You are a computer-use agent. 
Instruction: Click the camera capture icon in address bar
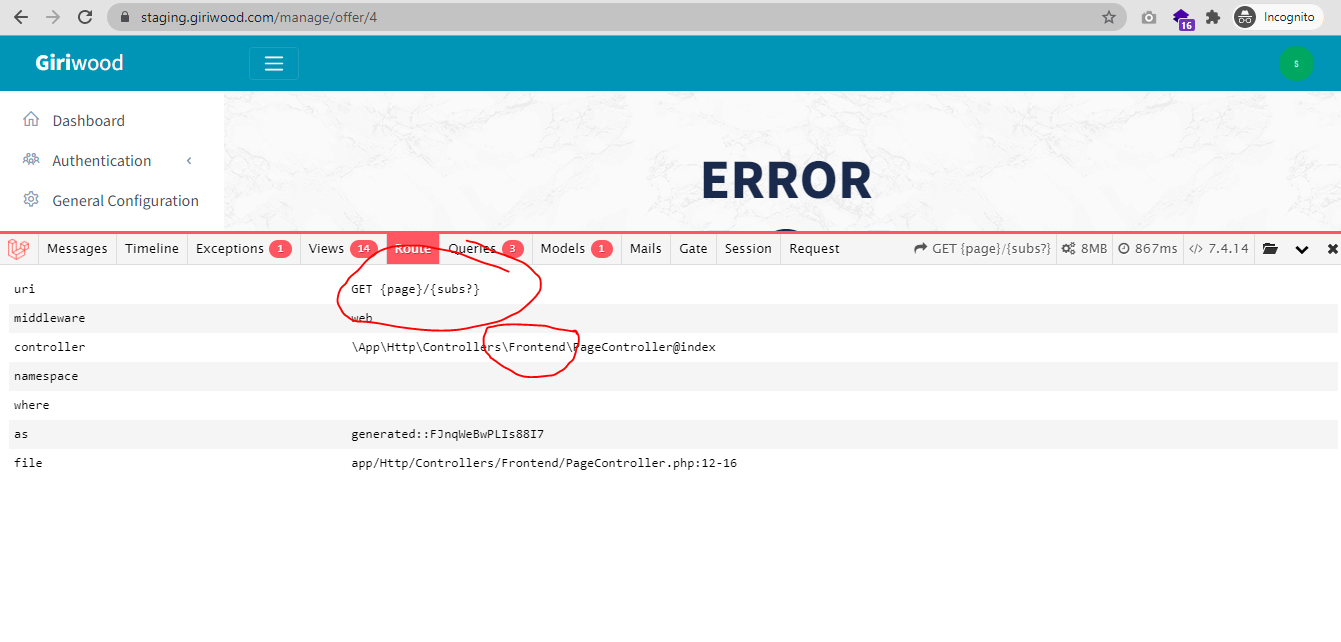coord(1148,16)
